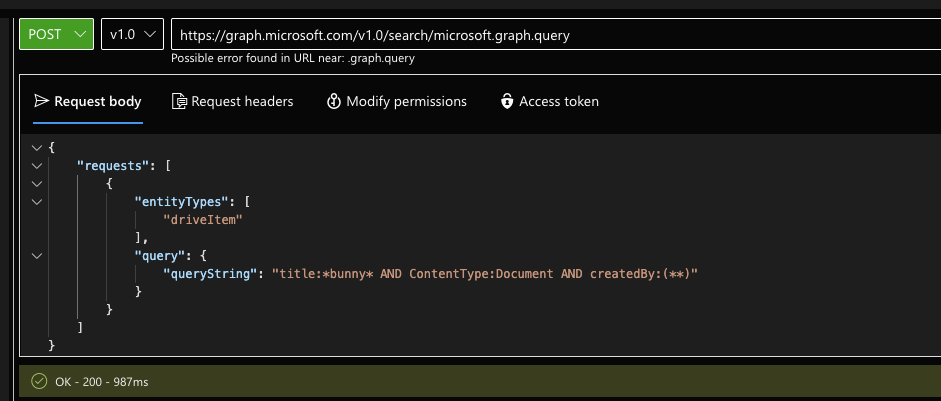Click the "driveItem" string value

pyautogui.click(x=203, y=220)
